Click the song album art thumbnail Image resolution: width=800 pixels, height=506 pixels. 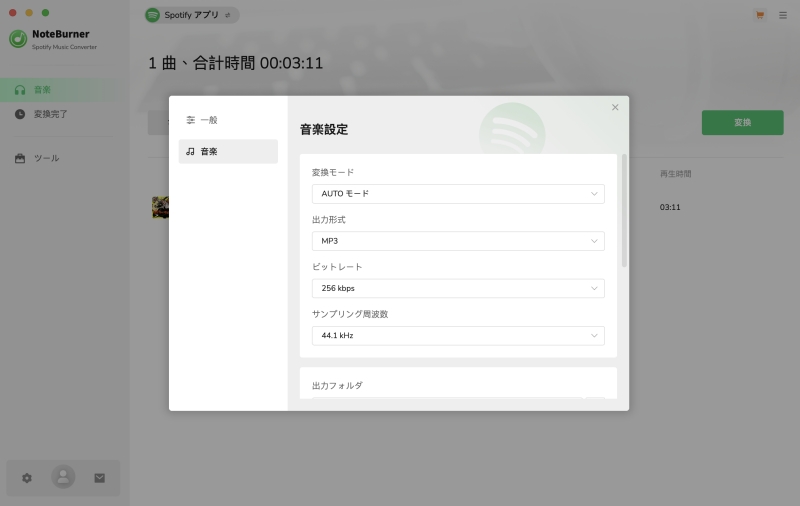161,207
